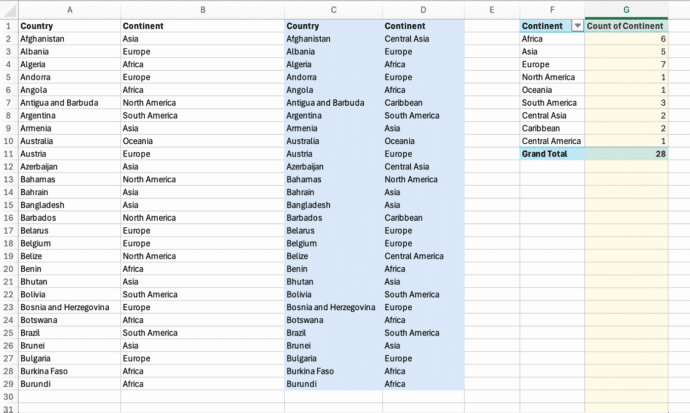Click Central America in the pivot table
Image resolution: width=690 pixels, height=413 pixels.
[x=551, y=141]
